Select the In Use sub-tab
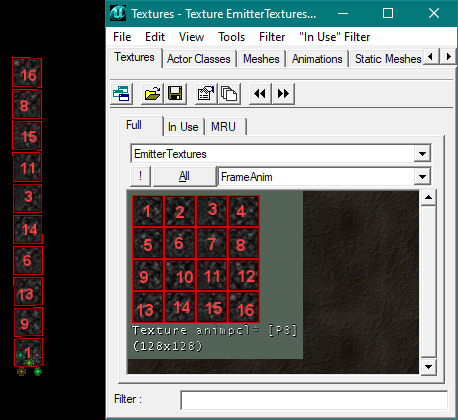This screenshot has height=420, width=458. pyautogui.click(x=183, y=127)
